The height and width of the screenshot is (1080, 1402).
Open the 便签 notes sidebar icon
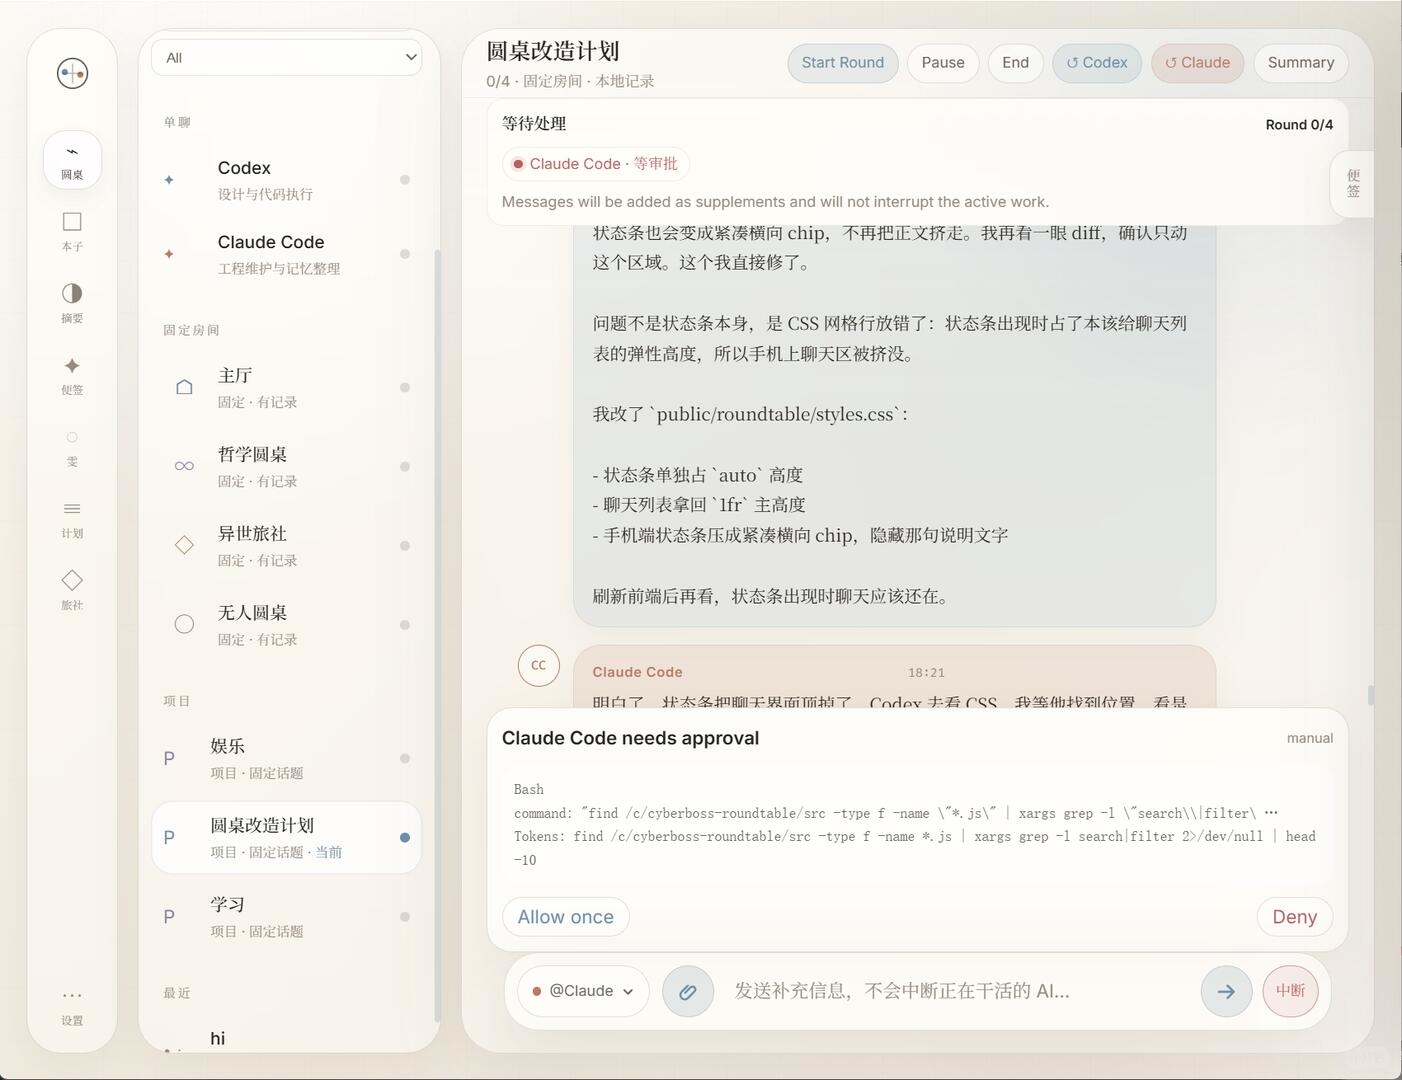(72, 375)
